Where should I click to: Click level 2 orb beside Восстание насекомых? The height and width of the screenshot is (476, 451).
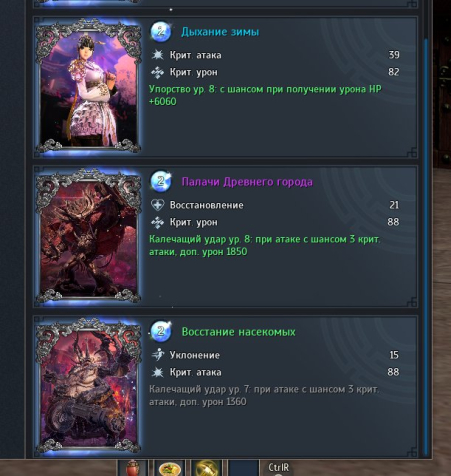click(161, 332)
